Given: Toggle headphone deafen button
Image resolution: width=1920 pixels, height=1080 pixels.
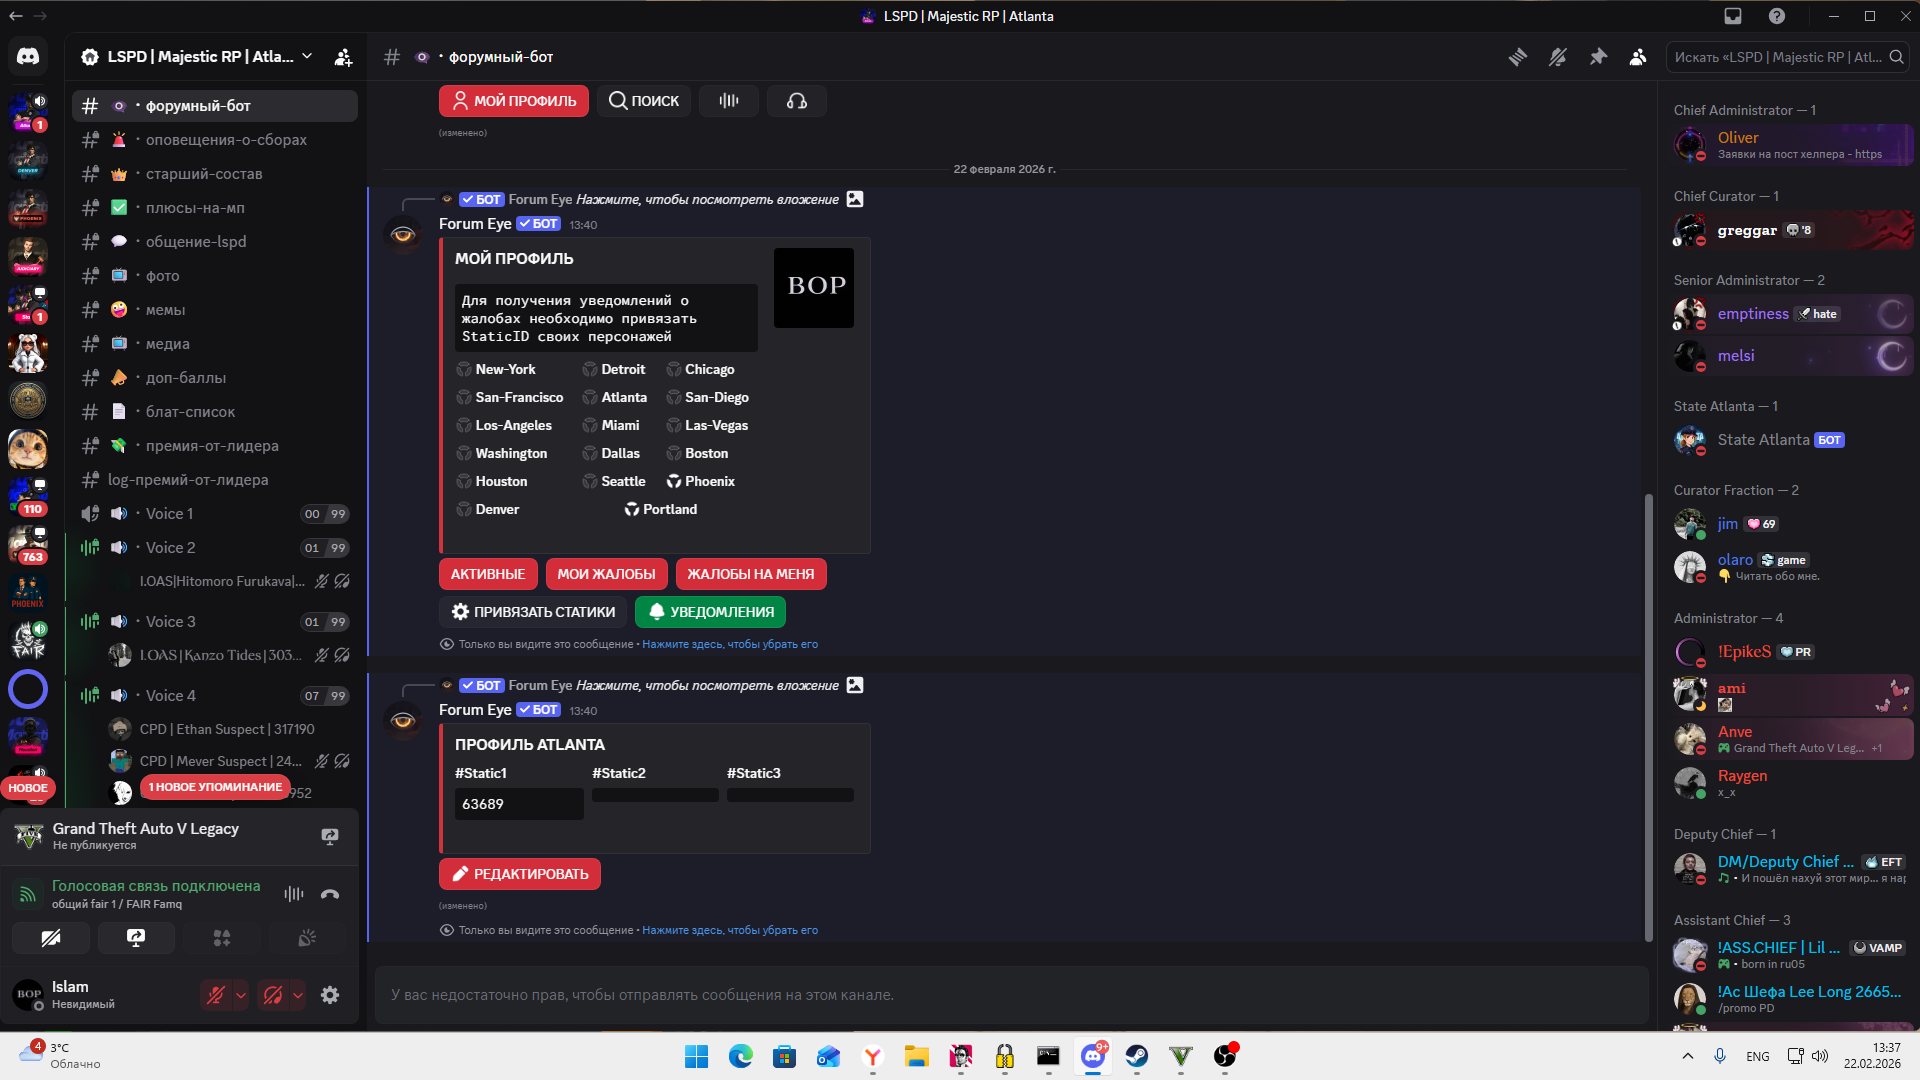Looking at the screenshot, I should pos(272,995).
